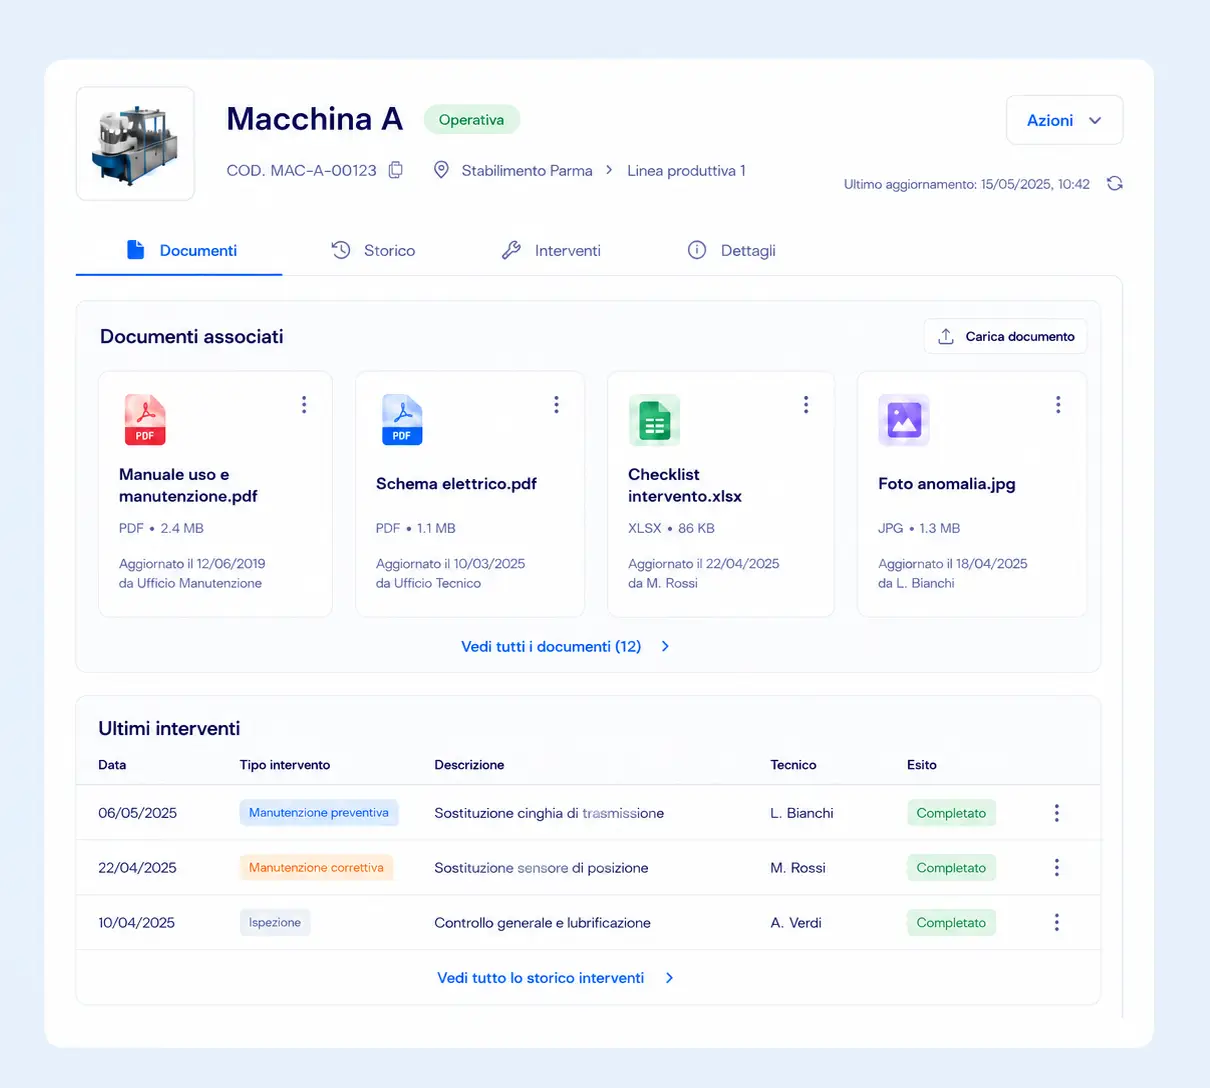Open options menu for Manuale uso e manutenzione.pdf

point(304,405)
